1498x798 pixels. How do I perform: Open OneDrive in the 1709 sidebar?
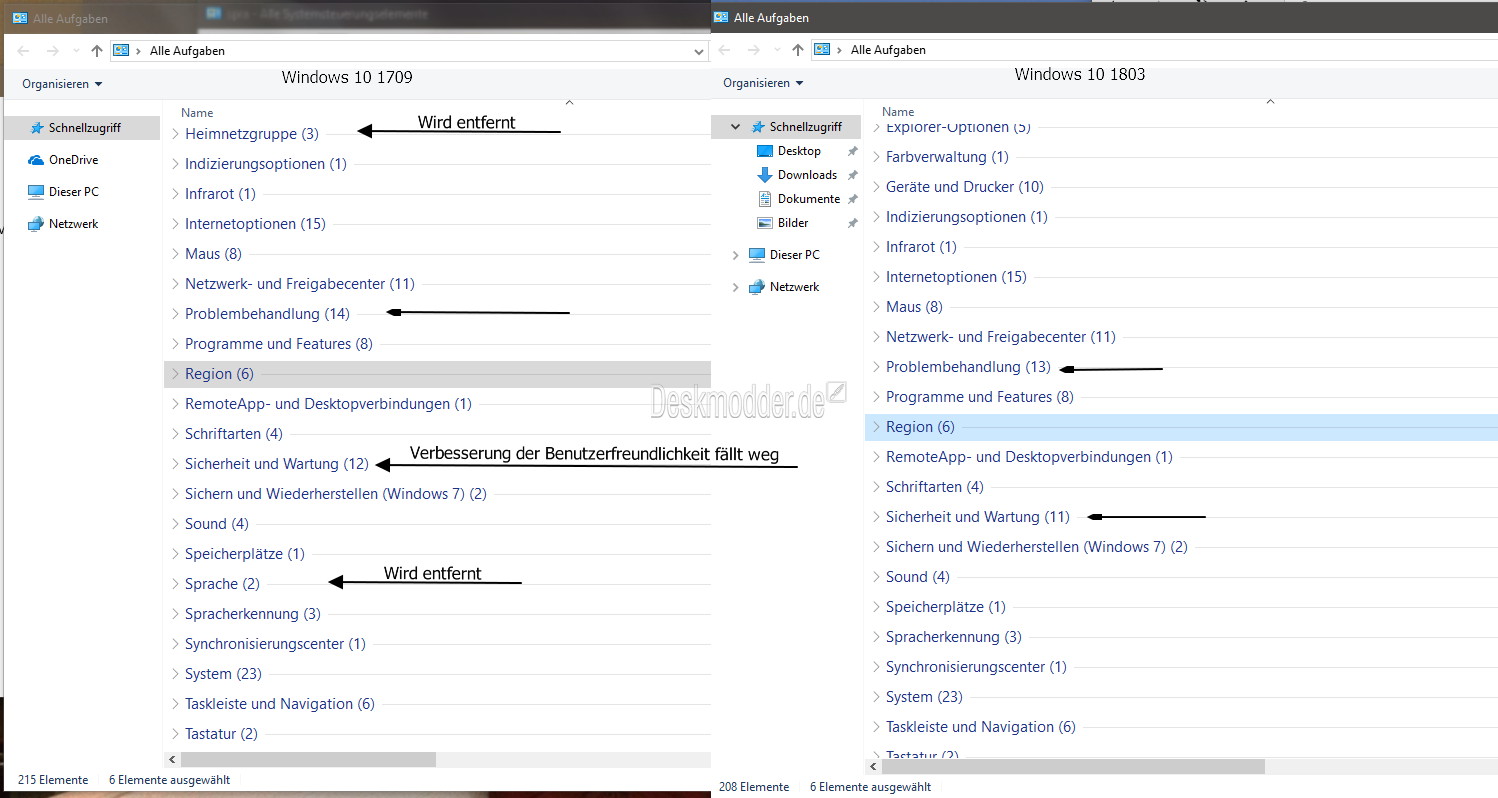tap(62, 160)
